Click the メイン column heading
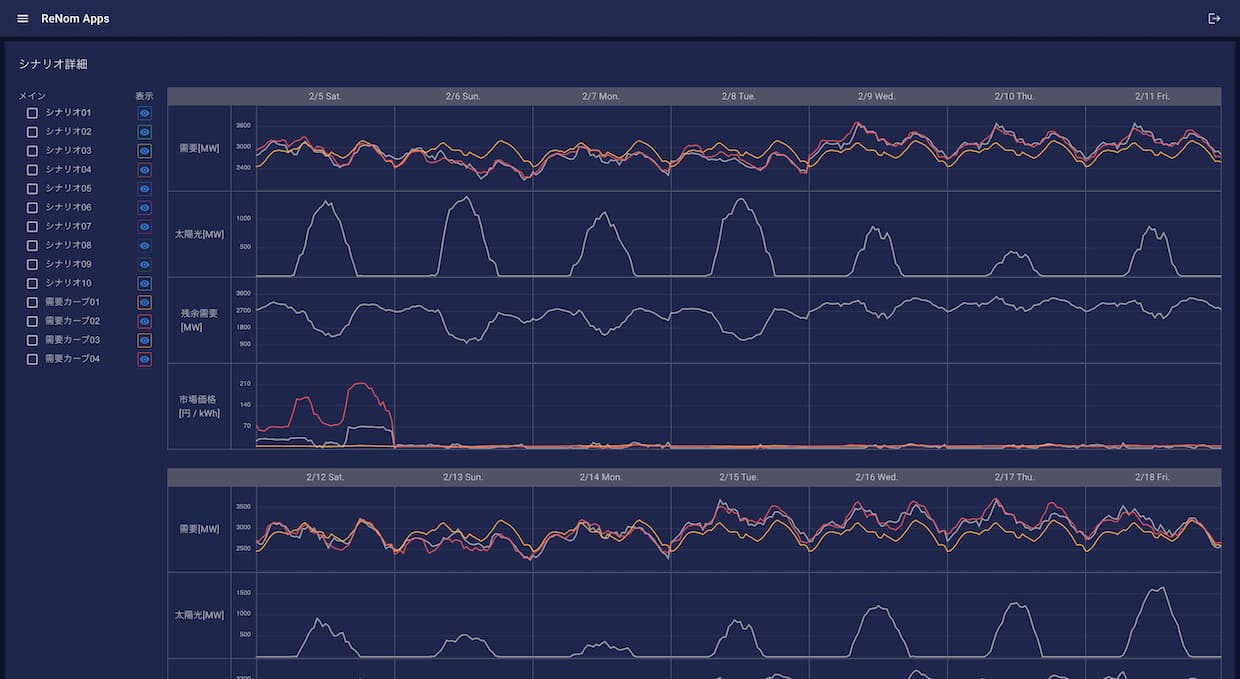 (32, 96)
